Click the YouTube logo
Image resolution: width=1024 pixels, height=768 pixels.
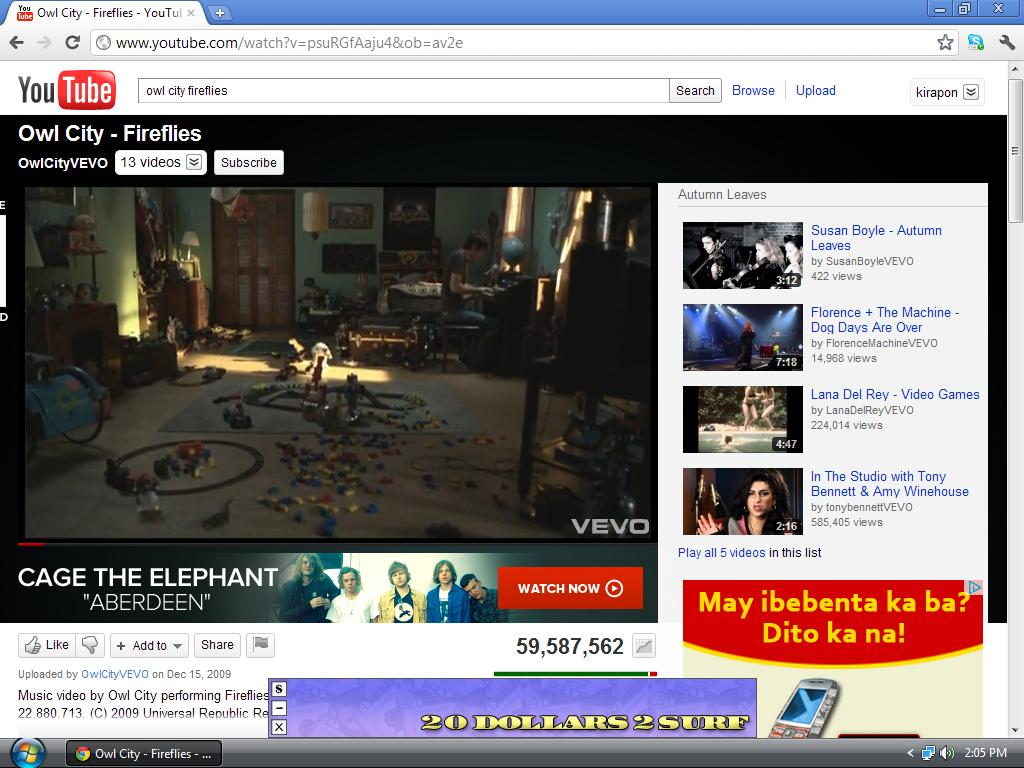tap(67, 90)
